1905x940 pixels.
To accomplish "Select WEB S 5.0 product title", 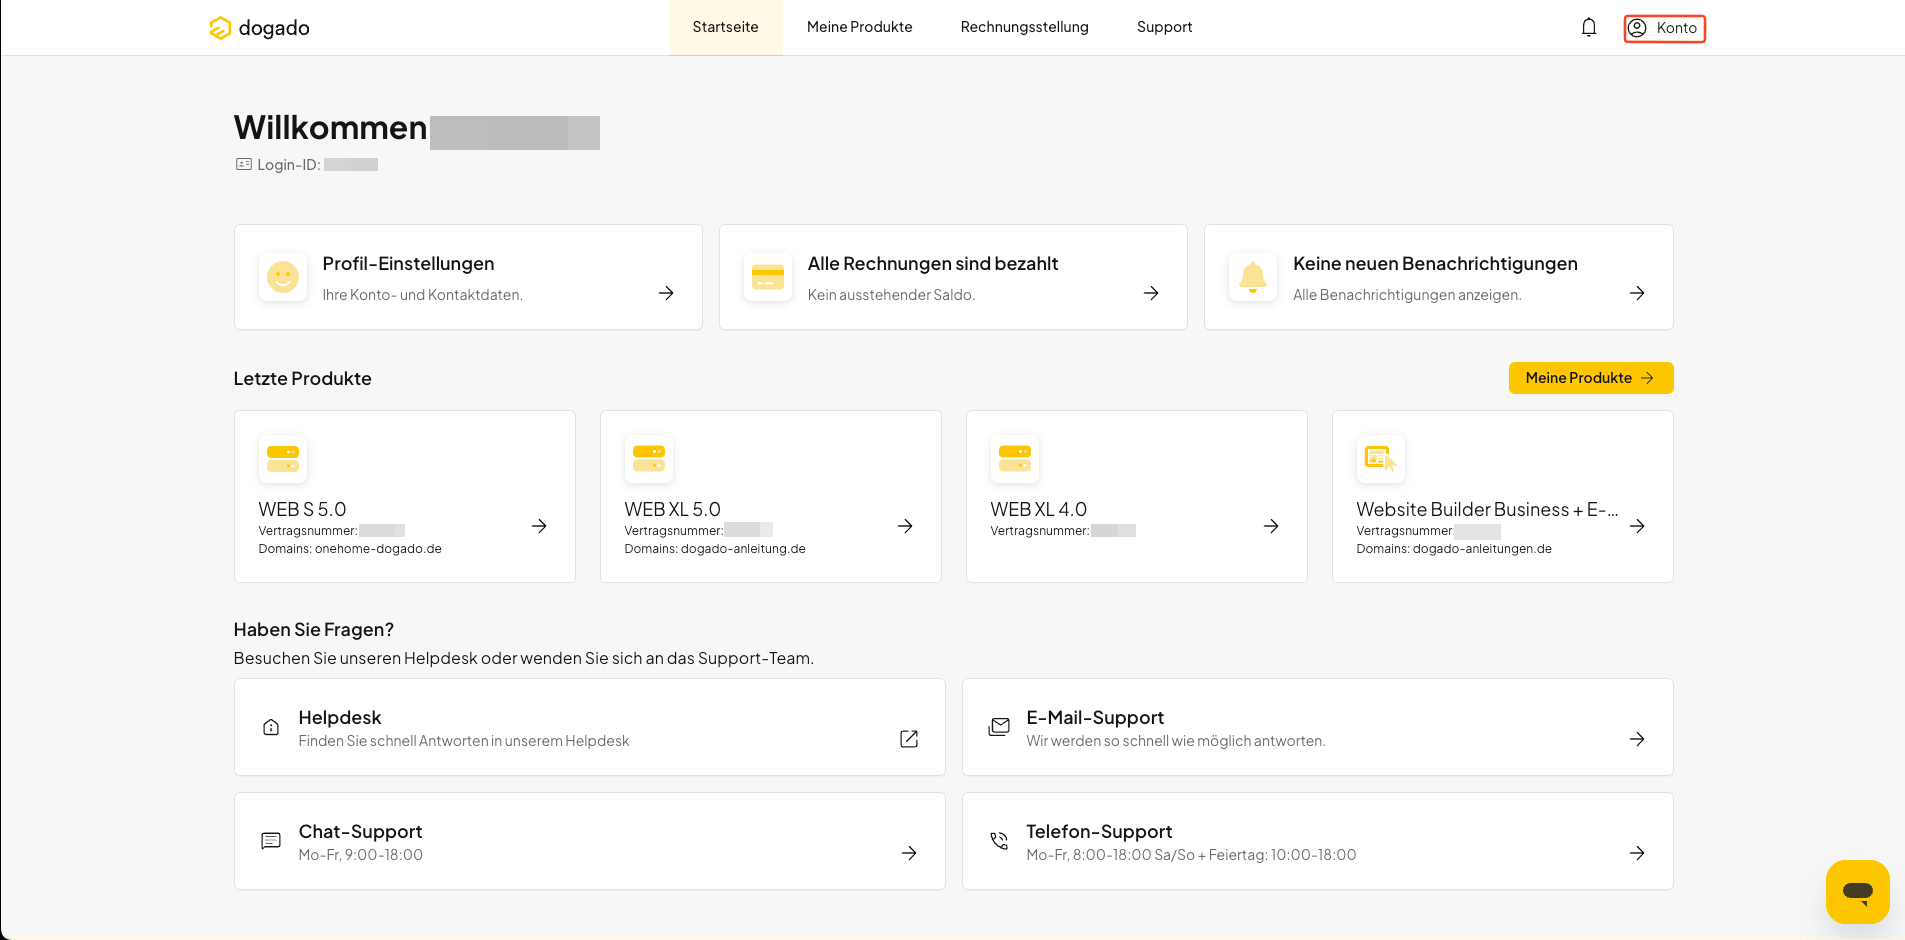I will pos(303,510).
